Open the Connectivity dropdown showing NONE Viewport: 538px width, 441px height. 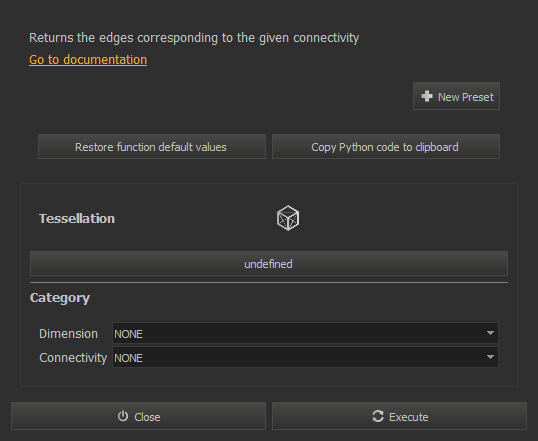coord(305,357)
